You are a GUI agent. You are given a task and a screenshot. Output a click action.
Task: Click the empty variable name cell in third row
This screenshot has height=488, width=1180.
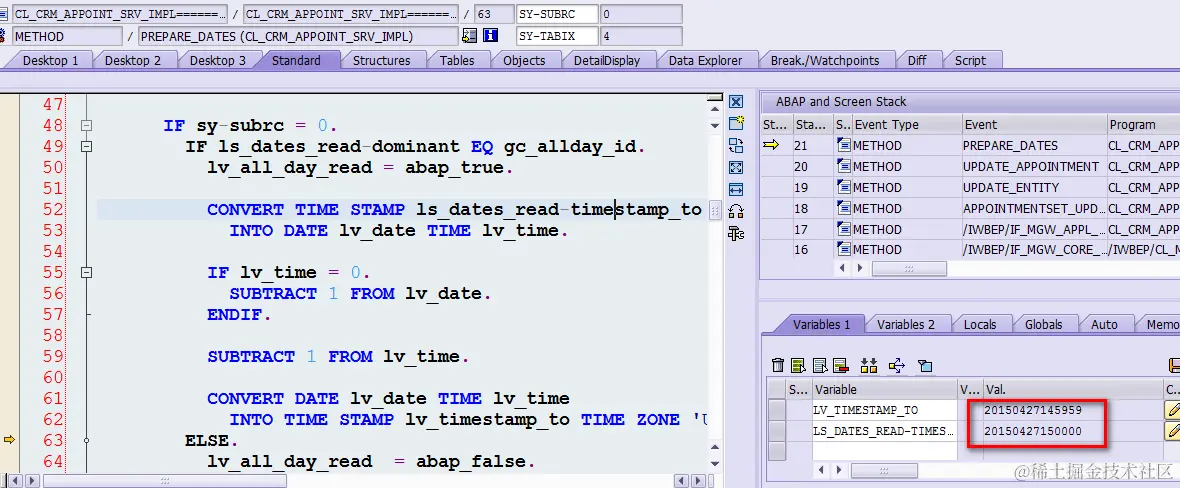point(885,451)
